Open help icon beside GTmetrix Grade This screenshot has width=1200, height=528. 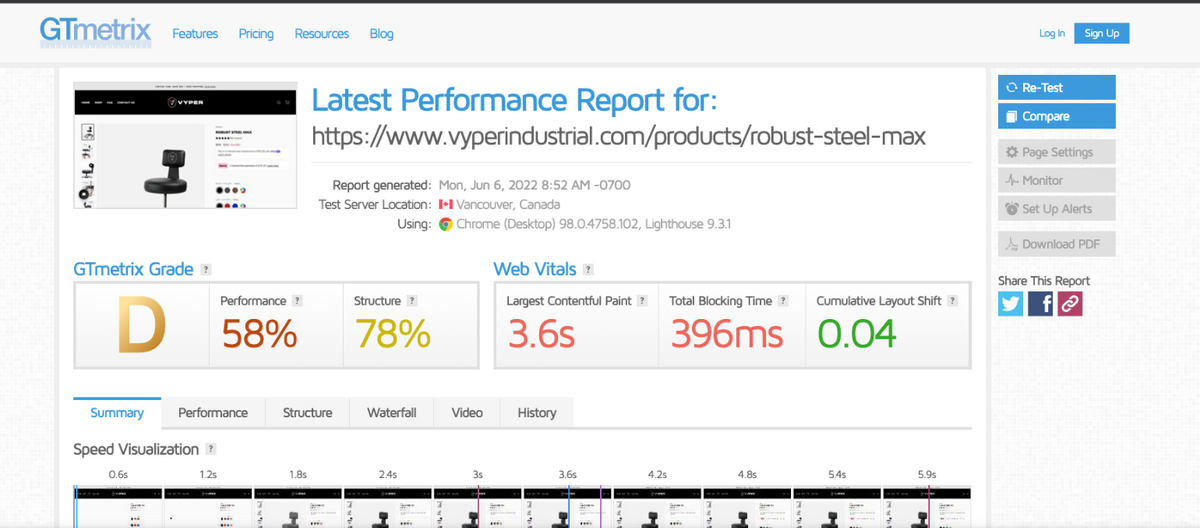point(206,270)
